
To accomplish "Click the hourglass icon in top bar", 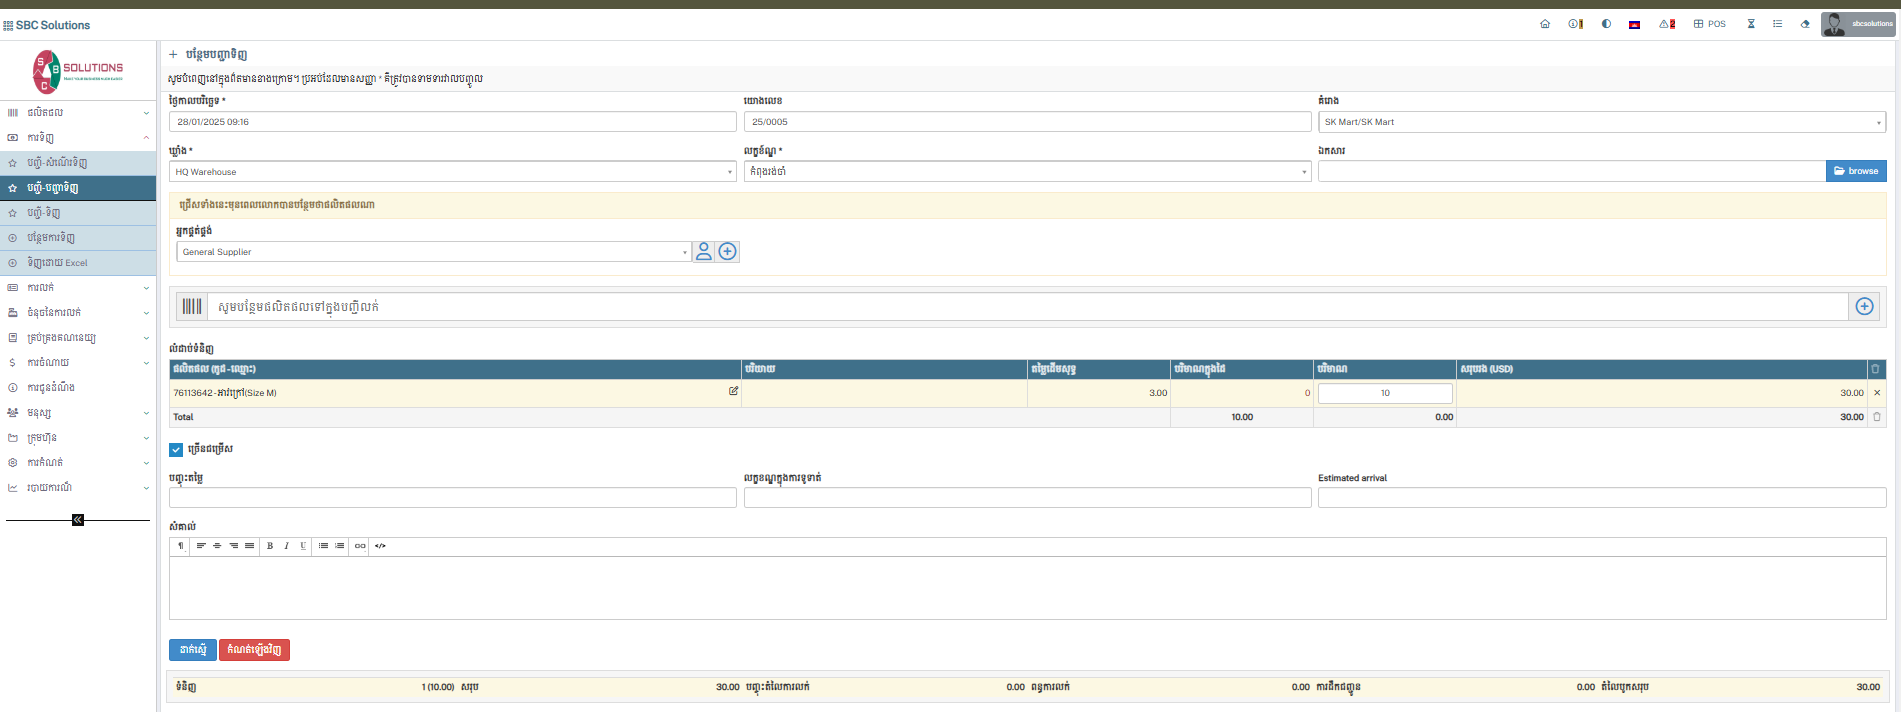I will click(x=1751, y=24).
